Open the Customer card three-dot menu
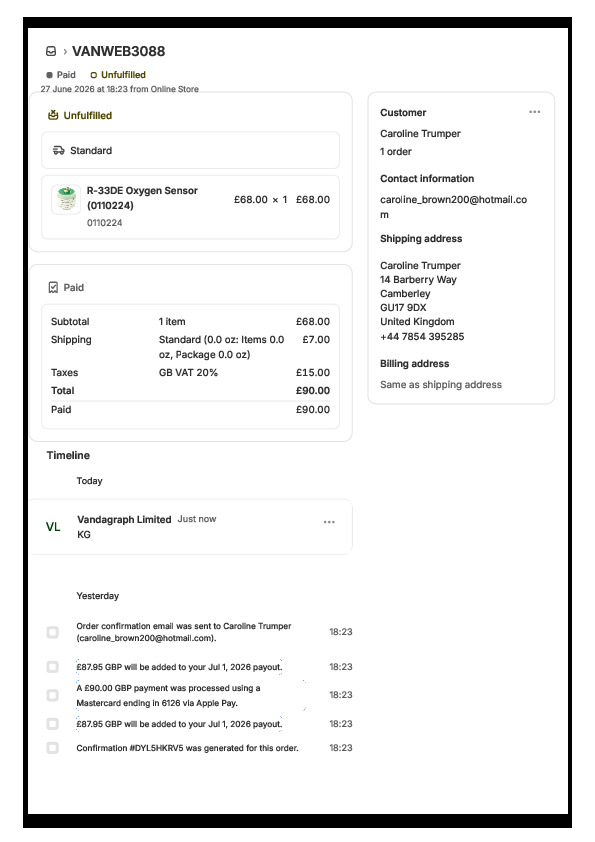The width and height of the screenshot is (595, 842). (x=534, y=112)
